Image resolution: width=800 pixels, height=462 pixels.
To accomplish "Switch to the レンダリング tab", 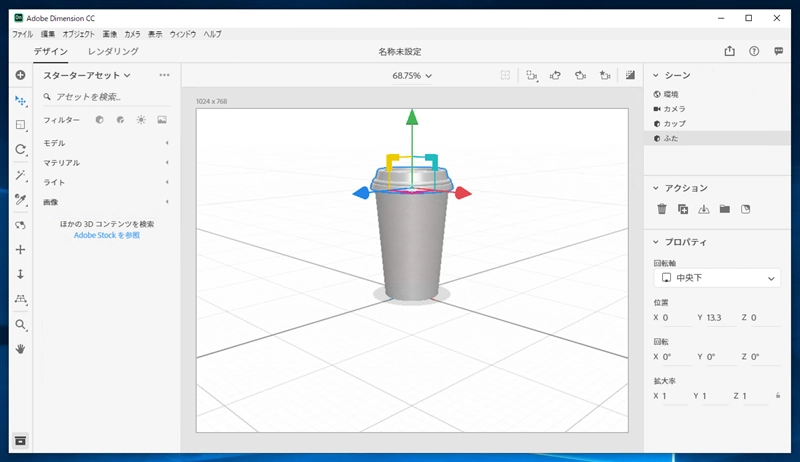I will point(113,52).
